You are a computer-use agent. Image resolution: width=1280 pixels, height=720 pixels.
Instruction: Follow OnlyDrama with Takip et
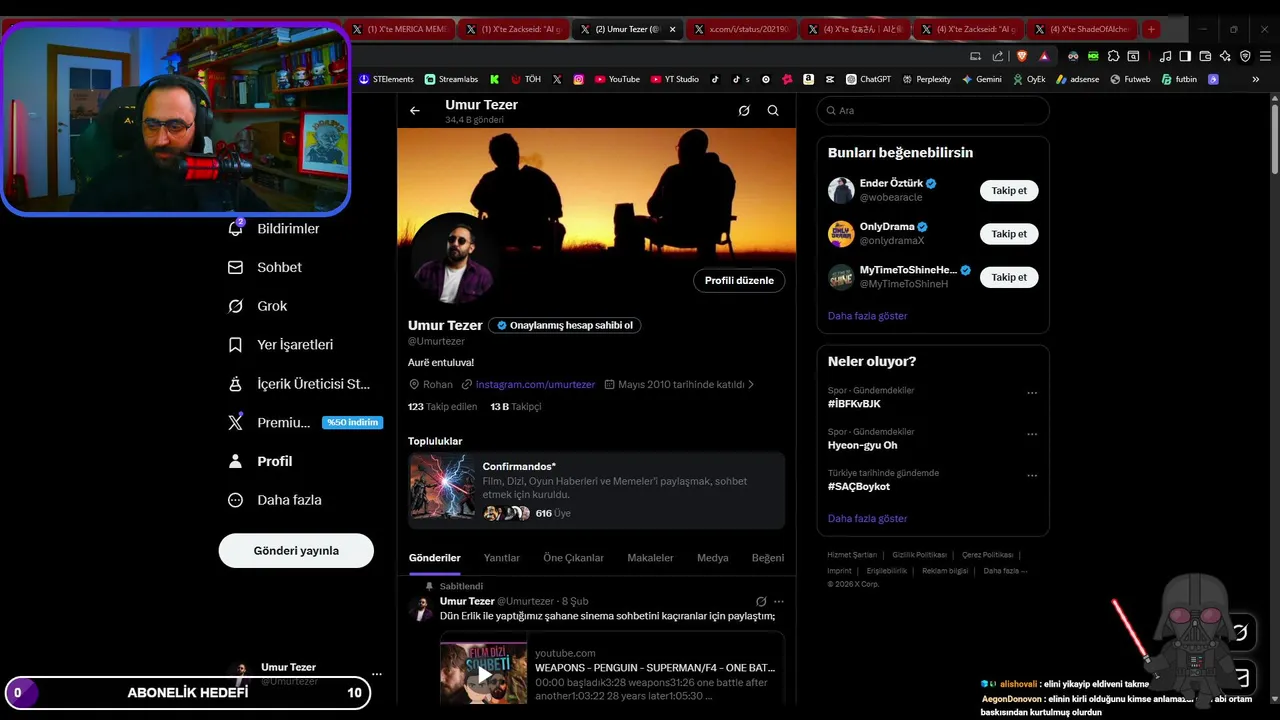coord(1009,234)
